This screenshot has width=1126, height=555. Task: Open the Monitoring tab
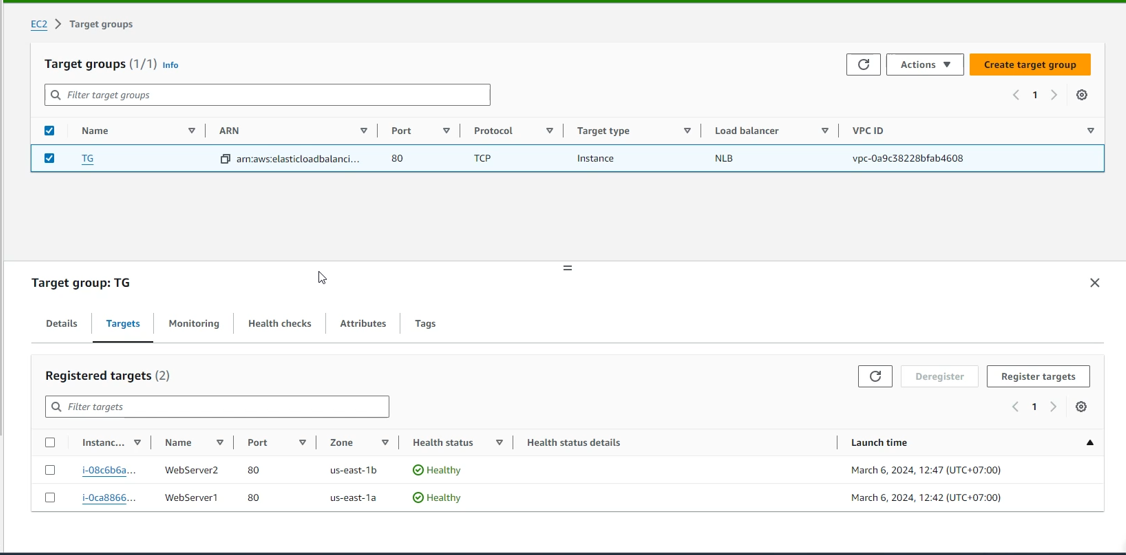point(193,324)
